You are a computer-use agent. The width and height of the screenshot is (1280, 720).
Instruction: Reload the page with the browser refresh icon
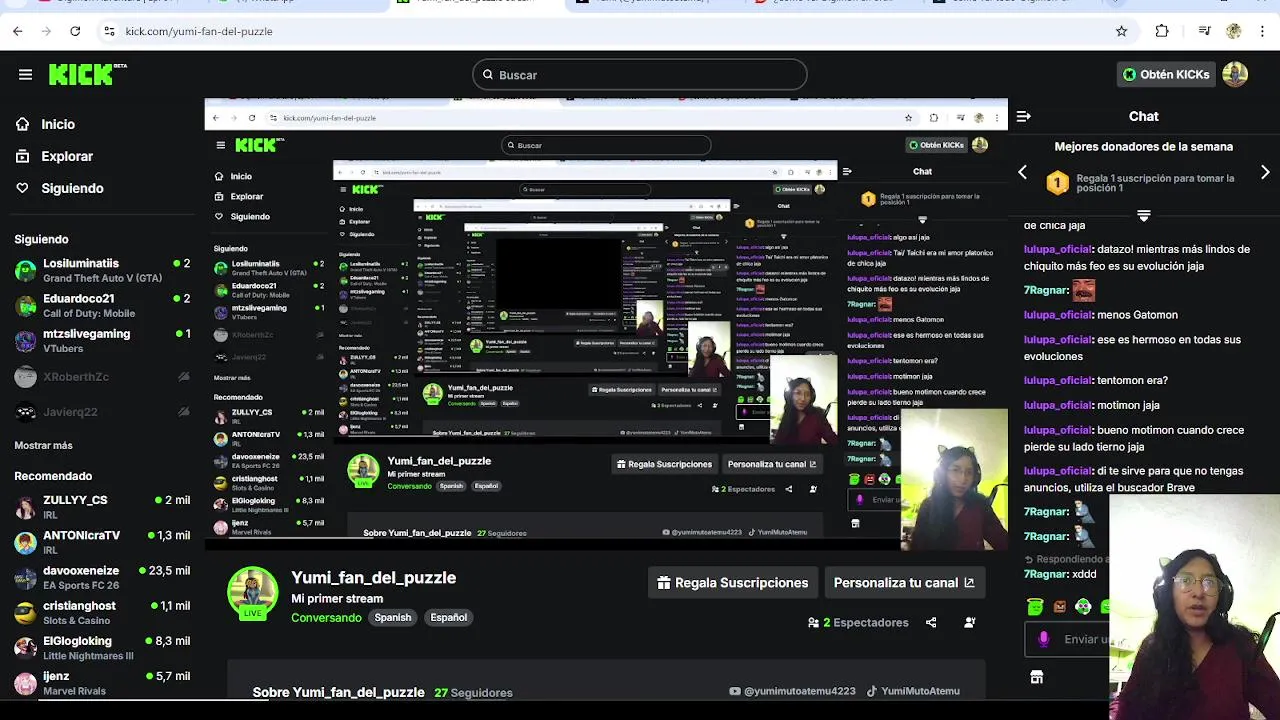click(75, 31)
